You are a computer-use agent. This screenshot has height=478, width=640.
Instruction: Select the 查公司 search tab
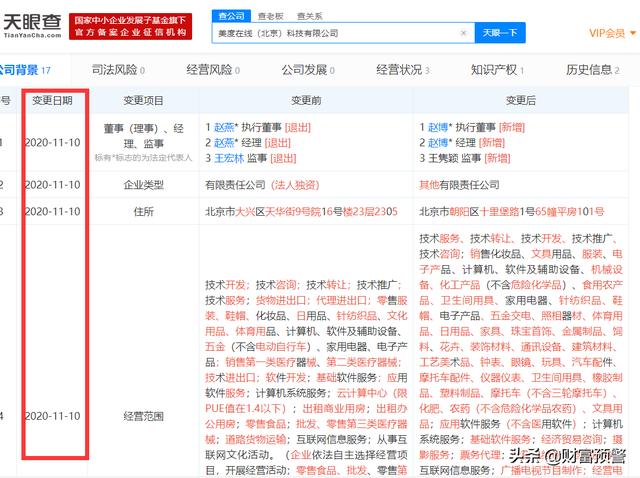click(231, 16)
